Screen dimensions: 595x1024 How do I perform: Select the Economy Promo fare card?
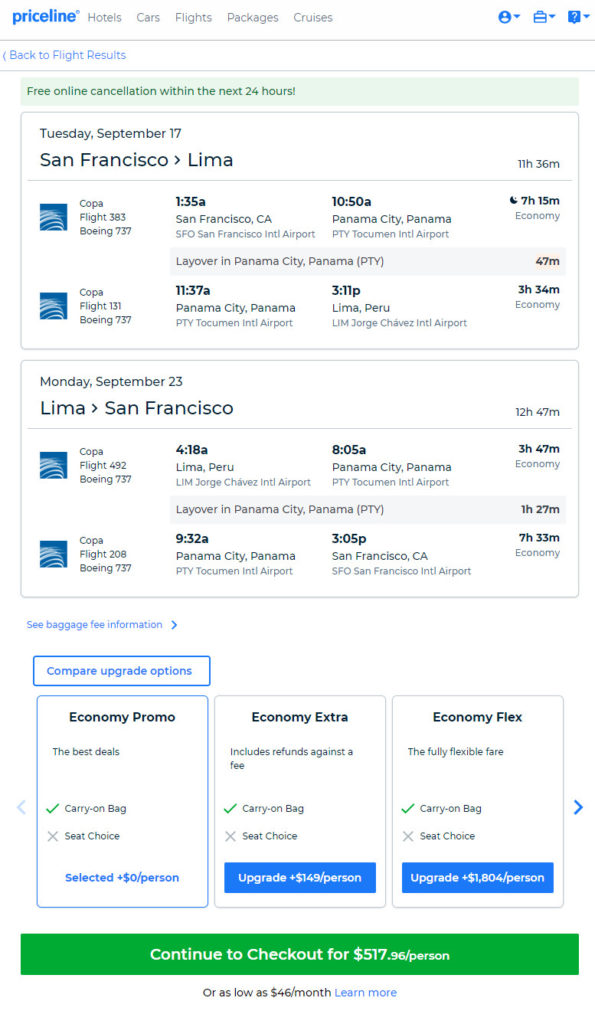pos(122,801)
